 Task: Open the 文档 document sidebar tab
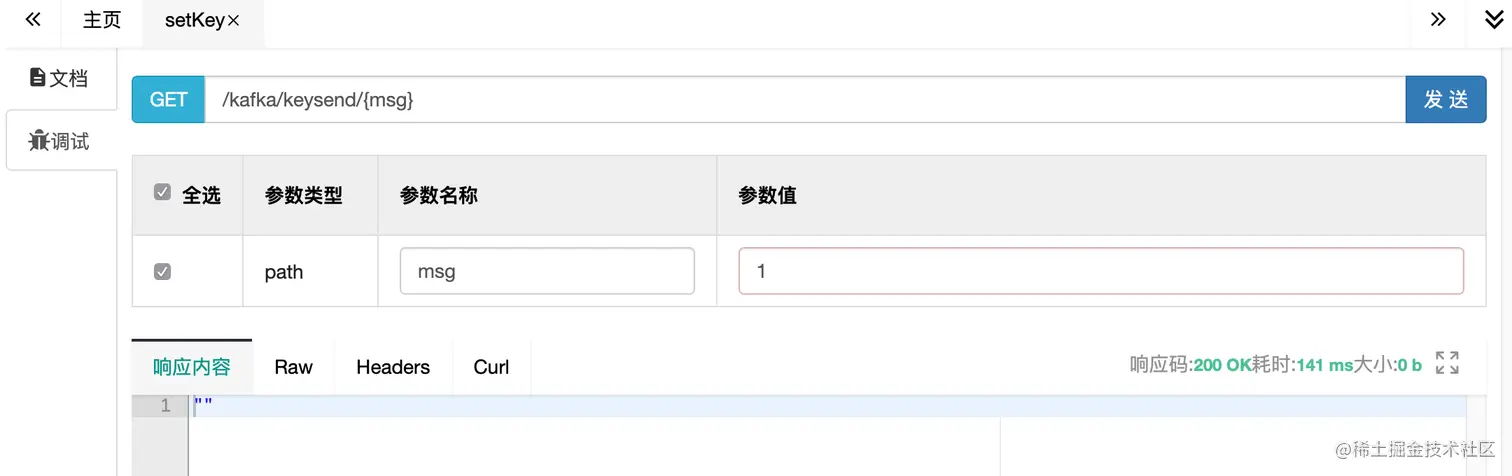pyautogui.click(x=59, y=78)
